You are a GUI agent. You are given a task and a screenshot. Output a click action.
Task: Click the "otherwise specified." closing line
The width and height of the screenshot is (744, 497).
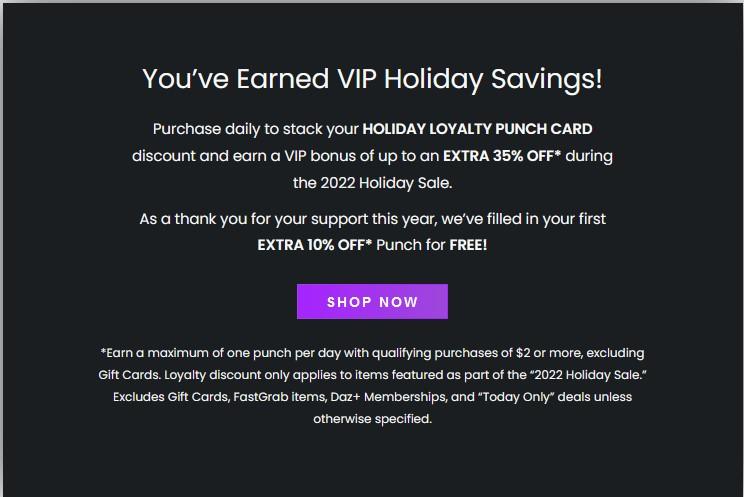point(372,419)
